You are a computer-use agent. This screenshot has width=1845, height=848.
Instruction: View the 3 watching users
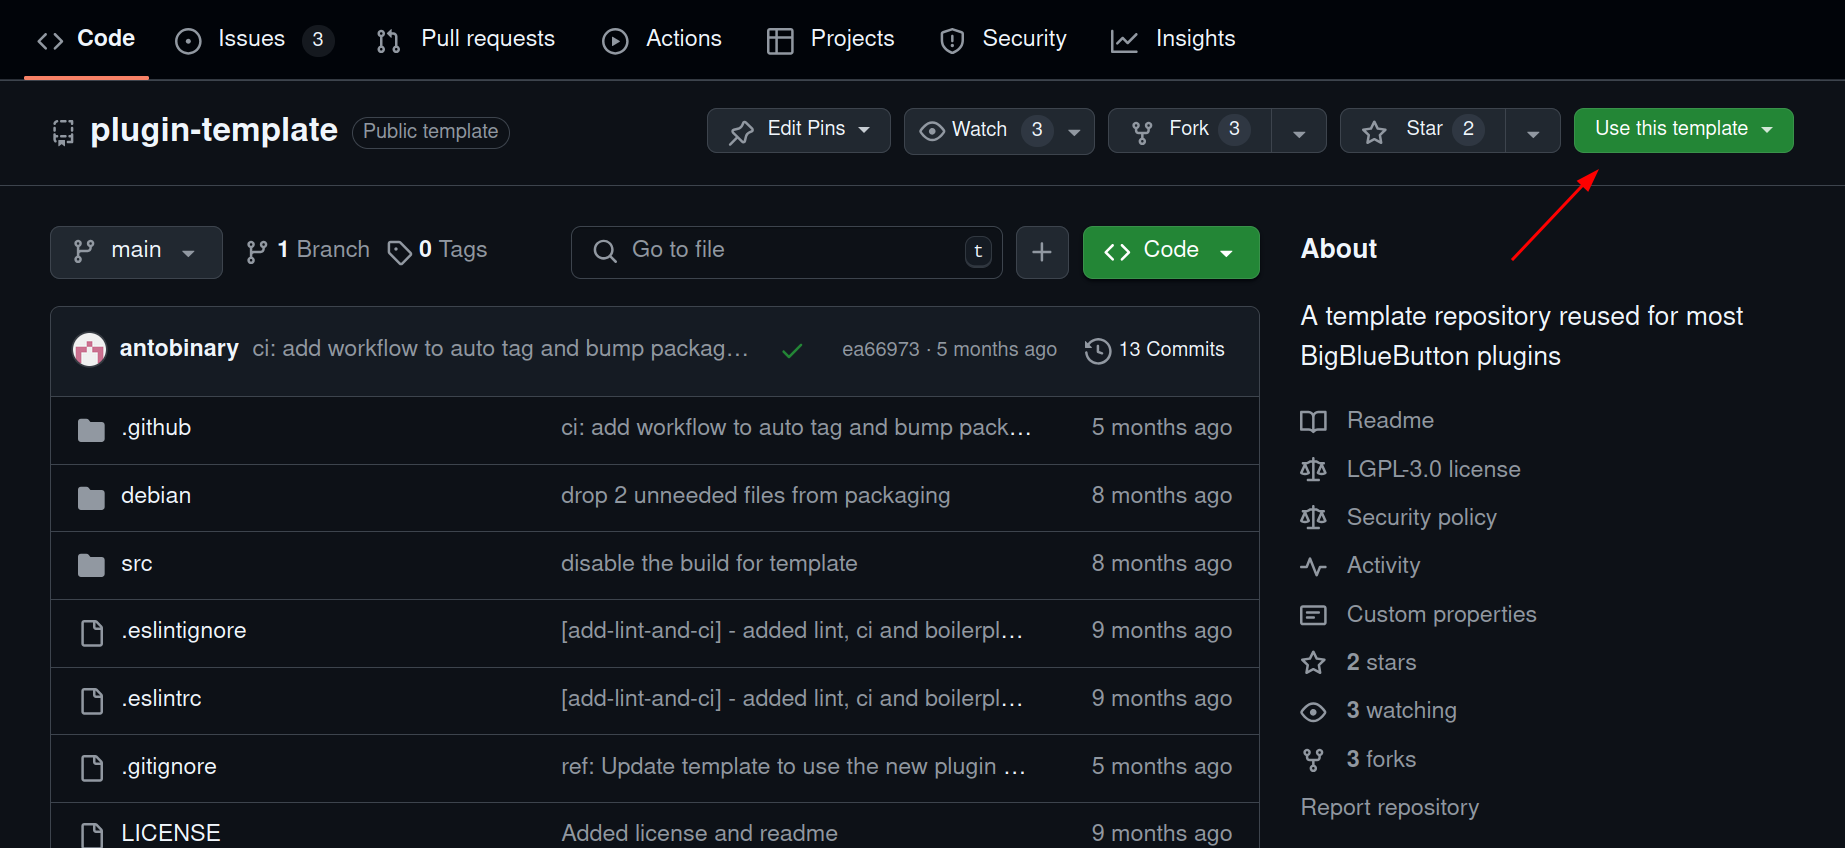tap(1378, 711)
